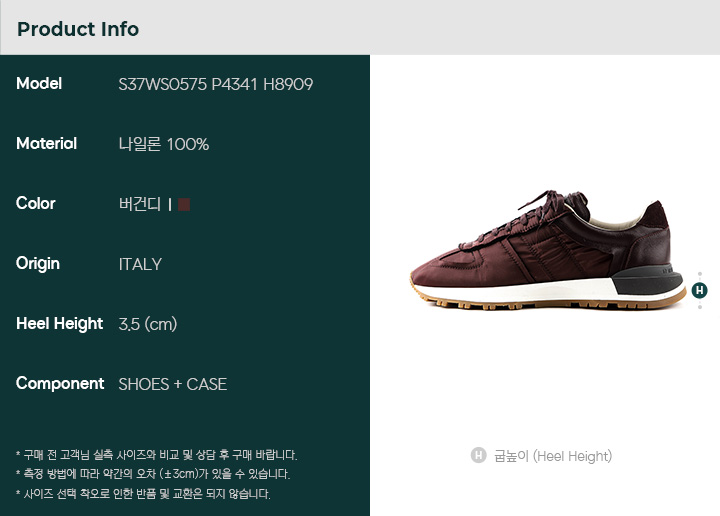This screenshot has width=720, height=516.
Task: Click the size-mistake return policy note
Action: (143, 494)
